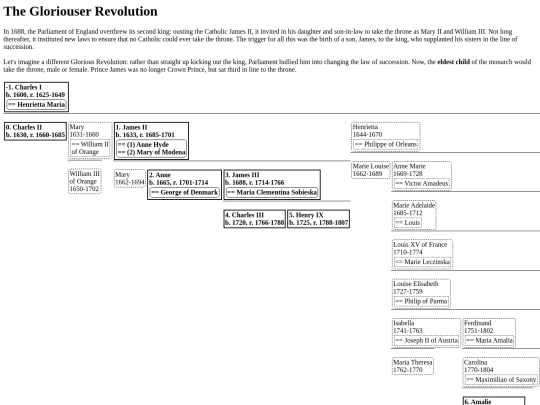Click spouse William II of Orange
This screenshot has height=405, width=540.
(x=90, y=148)
